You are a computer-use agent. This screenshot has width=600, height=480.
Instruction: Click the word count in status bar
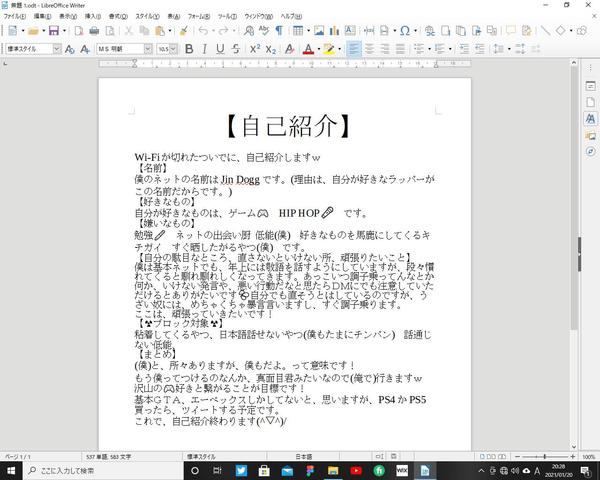coord(108,457)
